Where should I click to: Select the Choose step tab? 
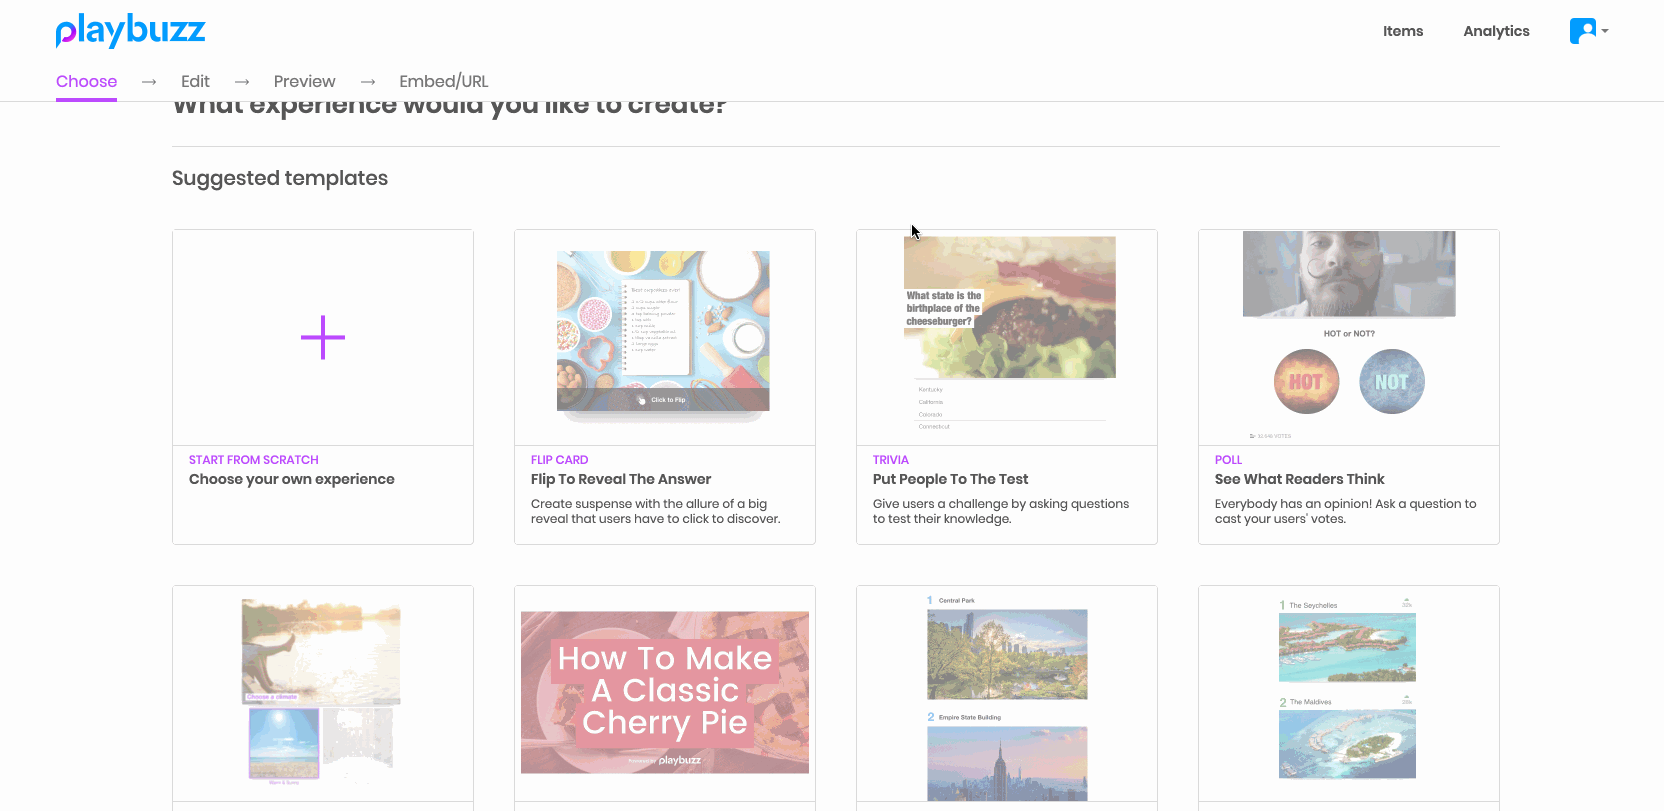[86, 82]
